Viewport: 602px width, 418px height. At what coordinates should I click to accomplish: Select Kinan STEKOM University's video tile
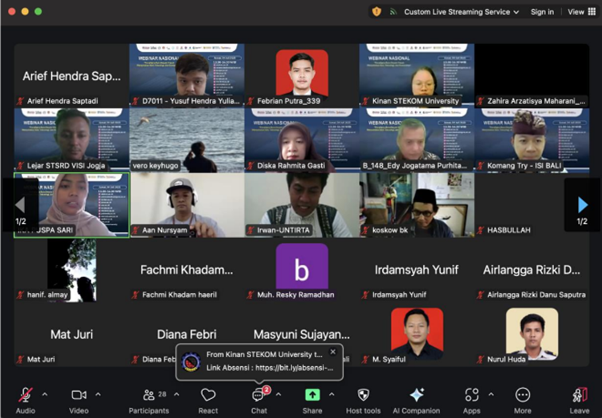pyautogui.click(x=417, y=75)
